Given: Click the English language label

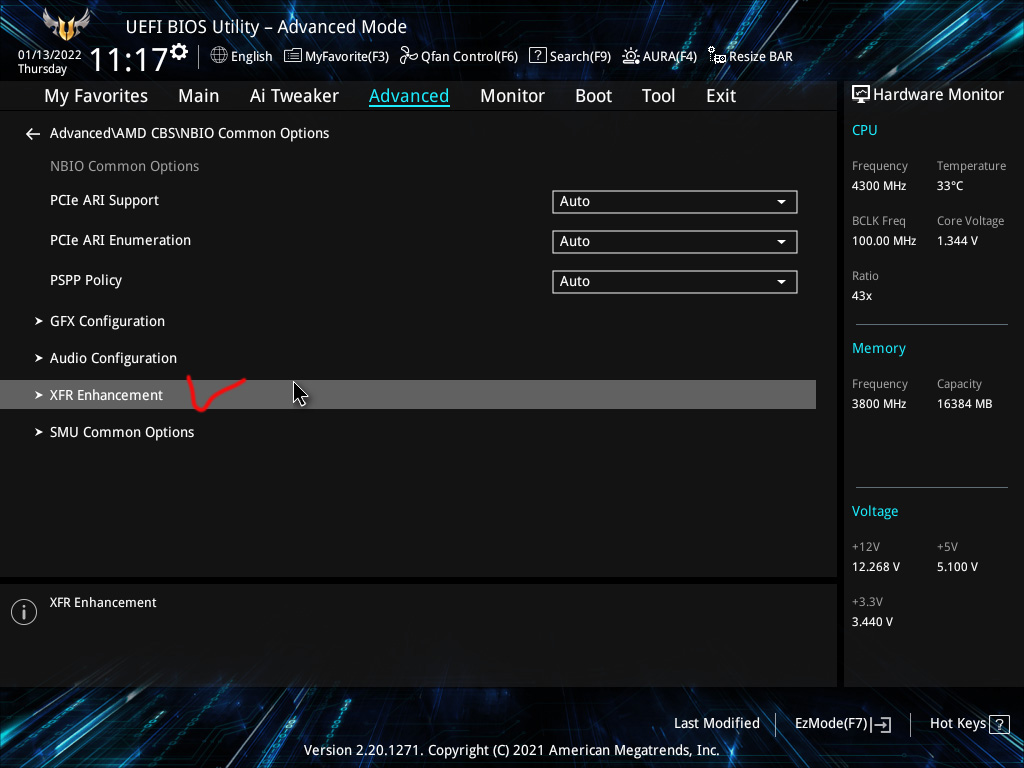Looking at the screenshot, I should tap(251, 57).
